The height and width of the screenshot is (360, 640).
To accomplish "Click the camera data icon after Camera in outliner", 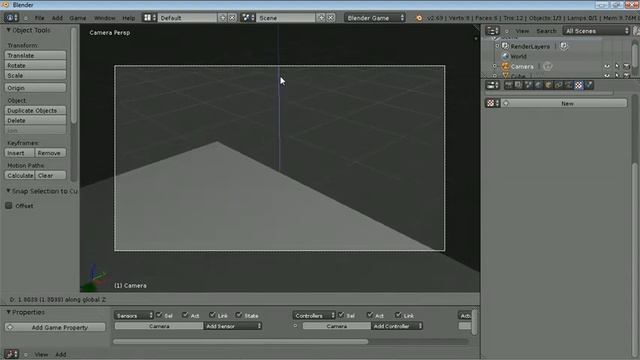I will [548, 66].
